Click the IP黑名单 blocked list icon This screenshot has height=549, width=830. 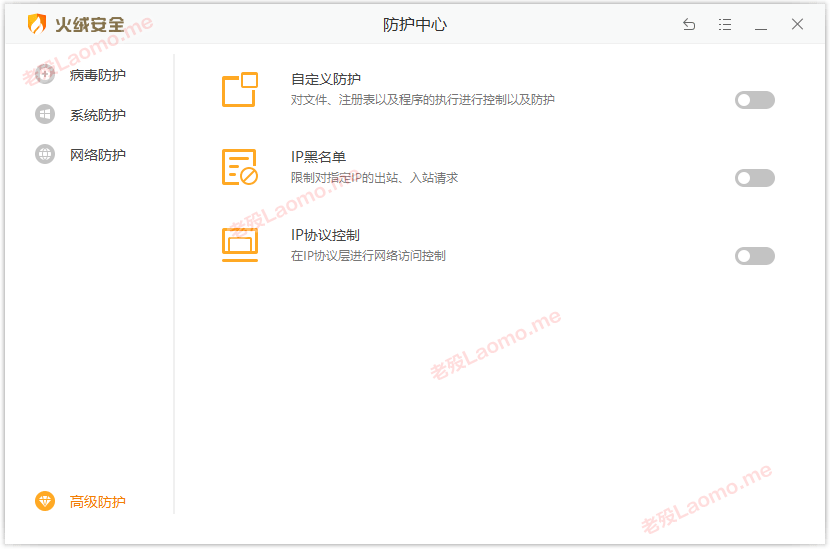point(240,167)
